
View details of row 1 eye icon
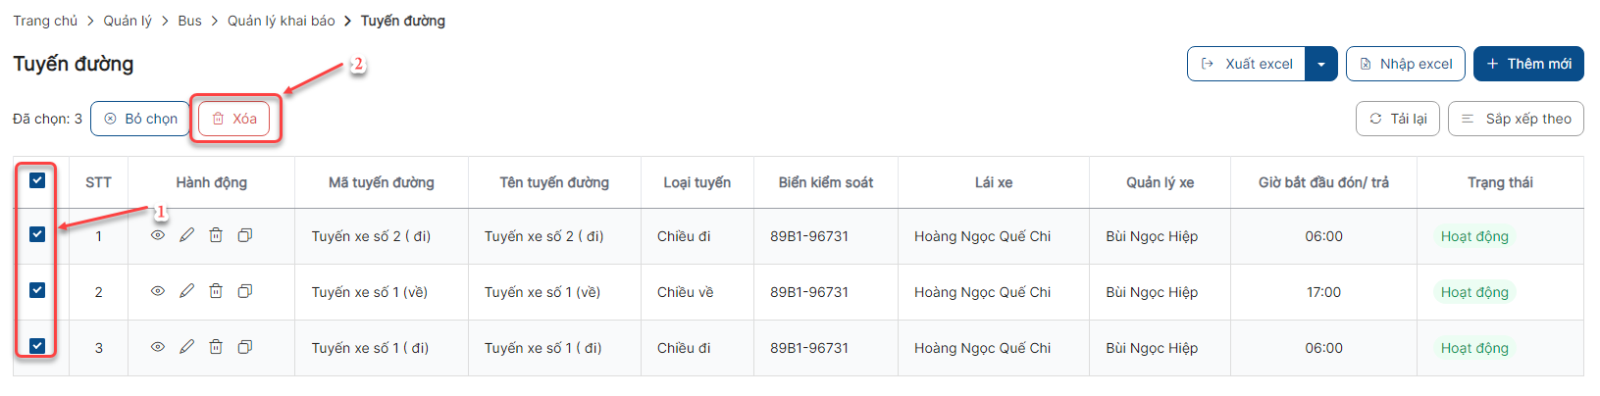click(157, 236)
